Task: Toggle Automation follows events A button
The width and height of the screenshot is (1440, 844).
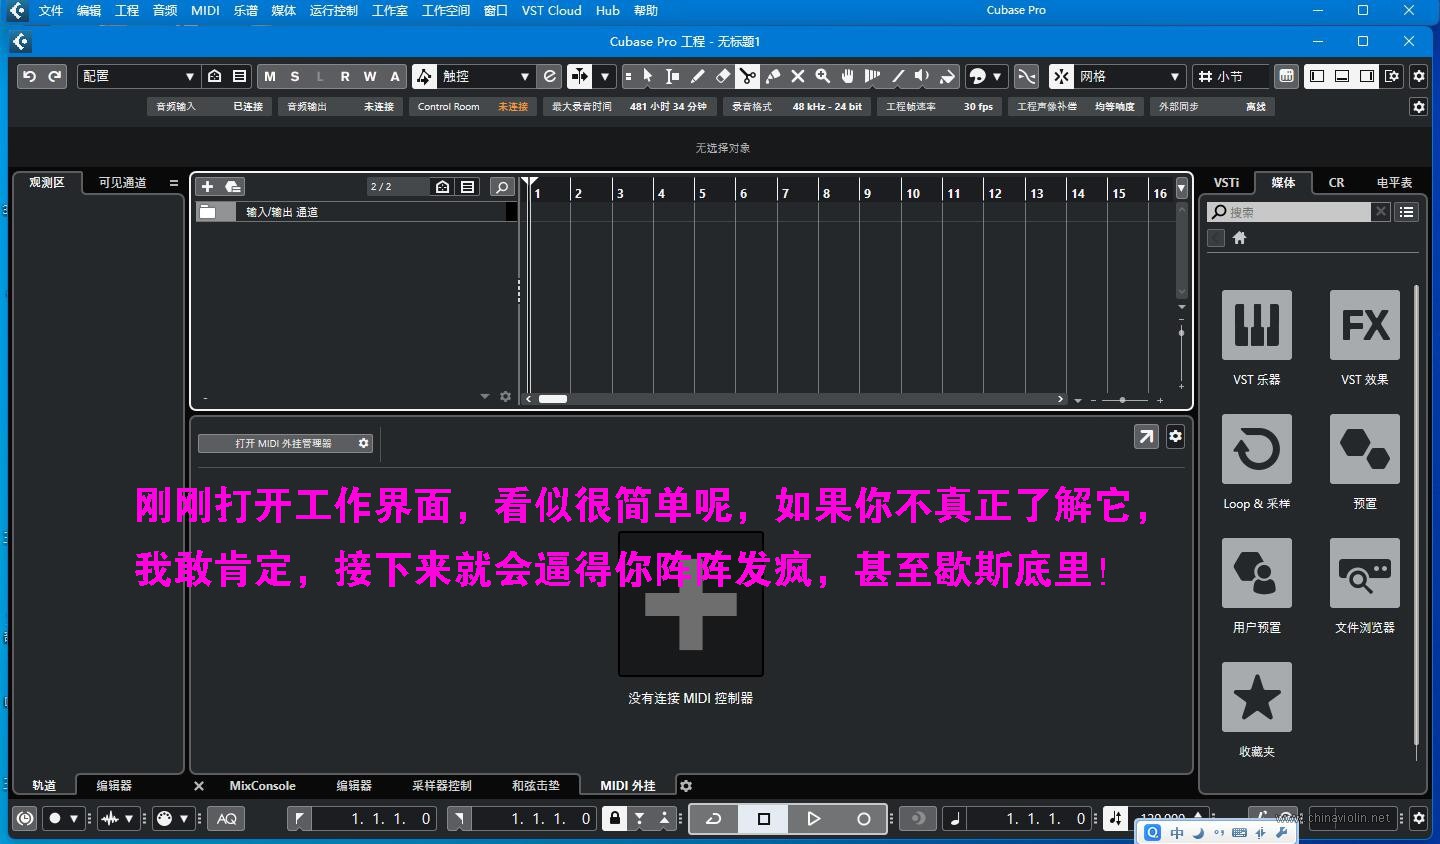Action: click(395, 76)
